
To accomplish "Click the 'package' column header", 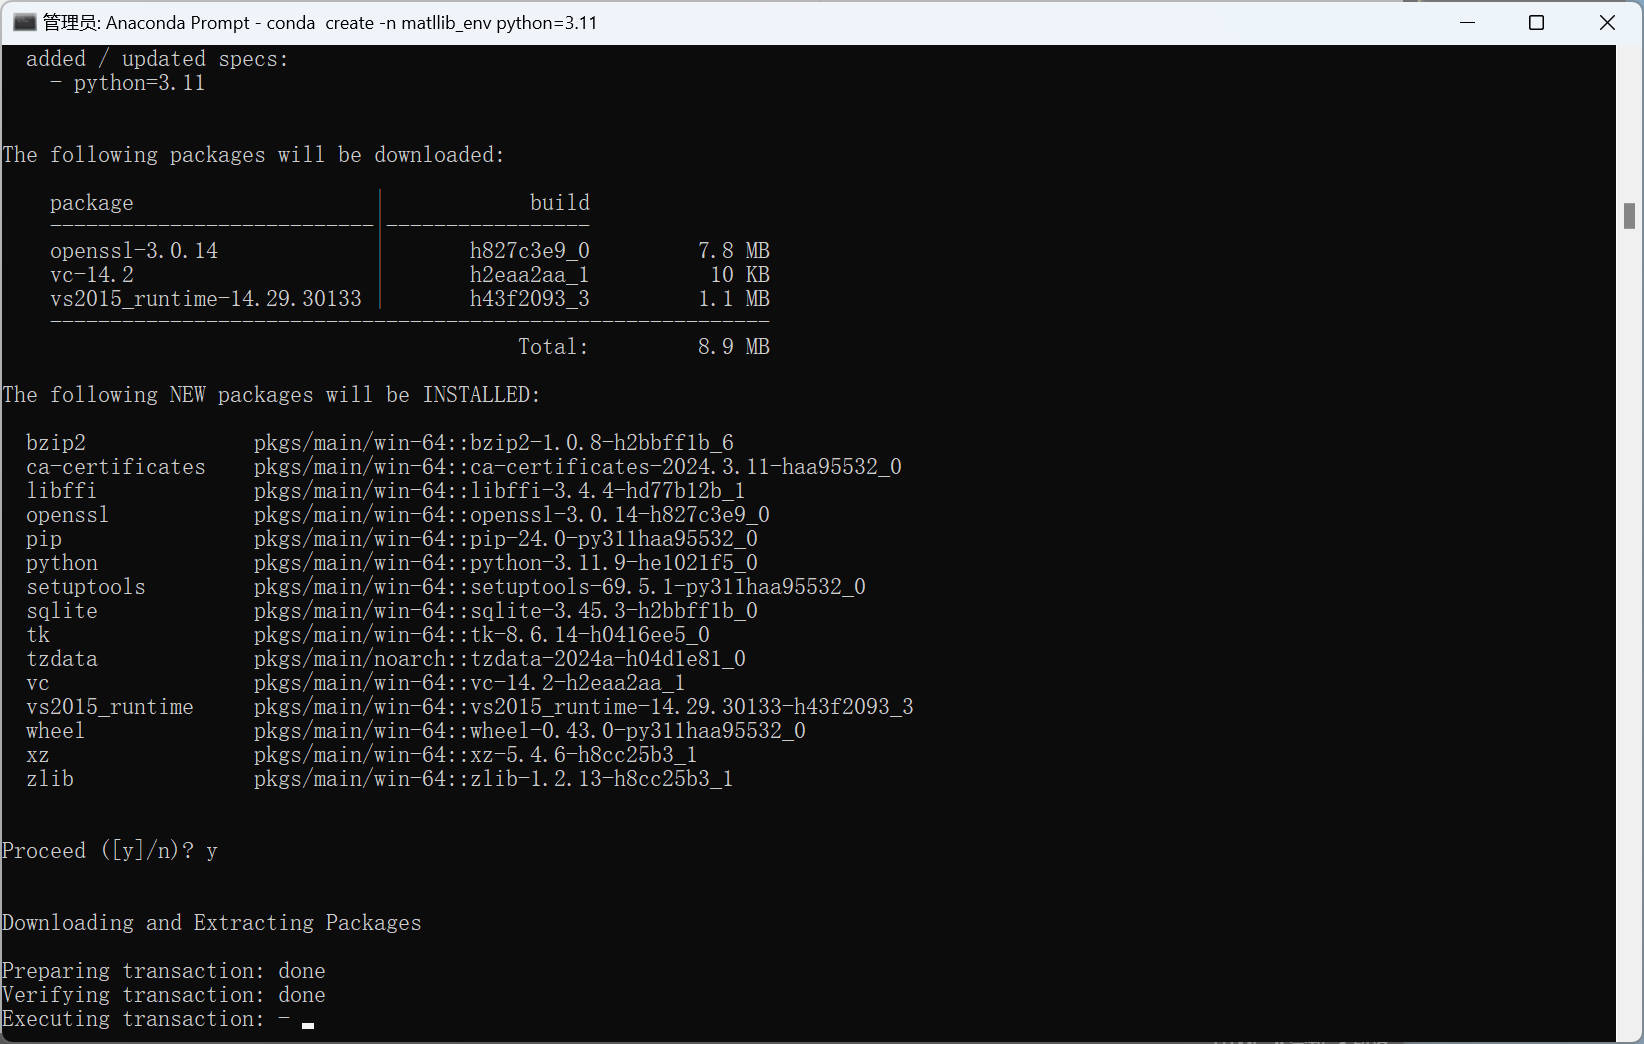I will tap(92, 203).
